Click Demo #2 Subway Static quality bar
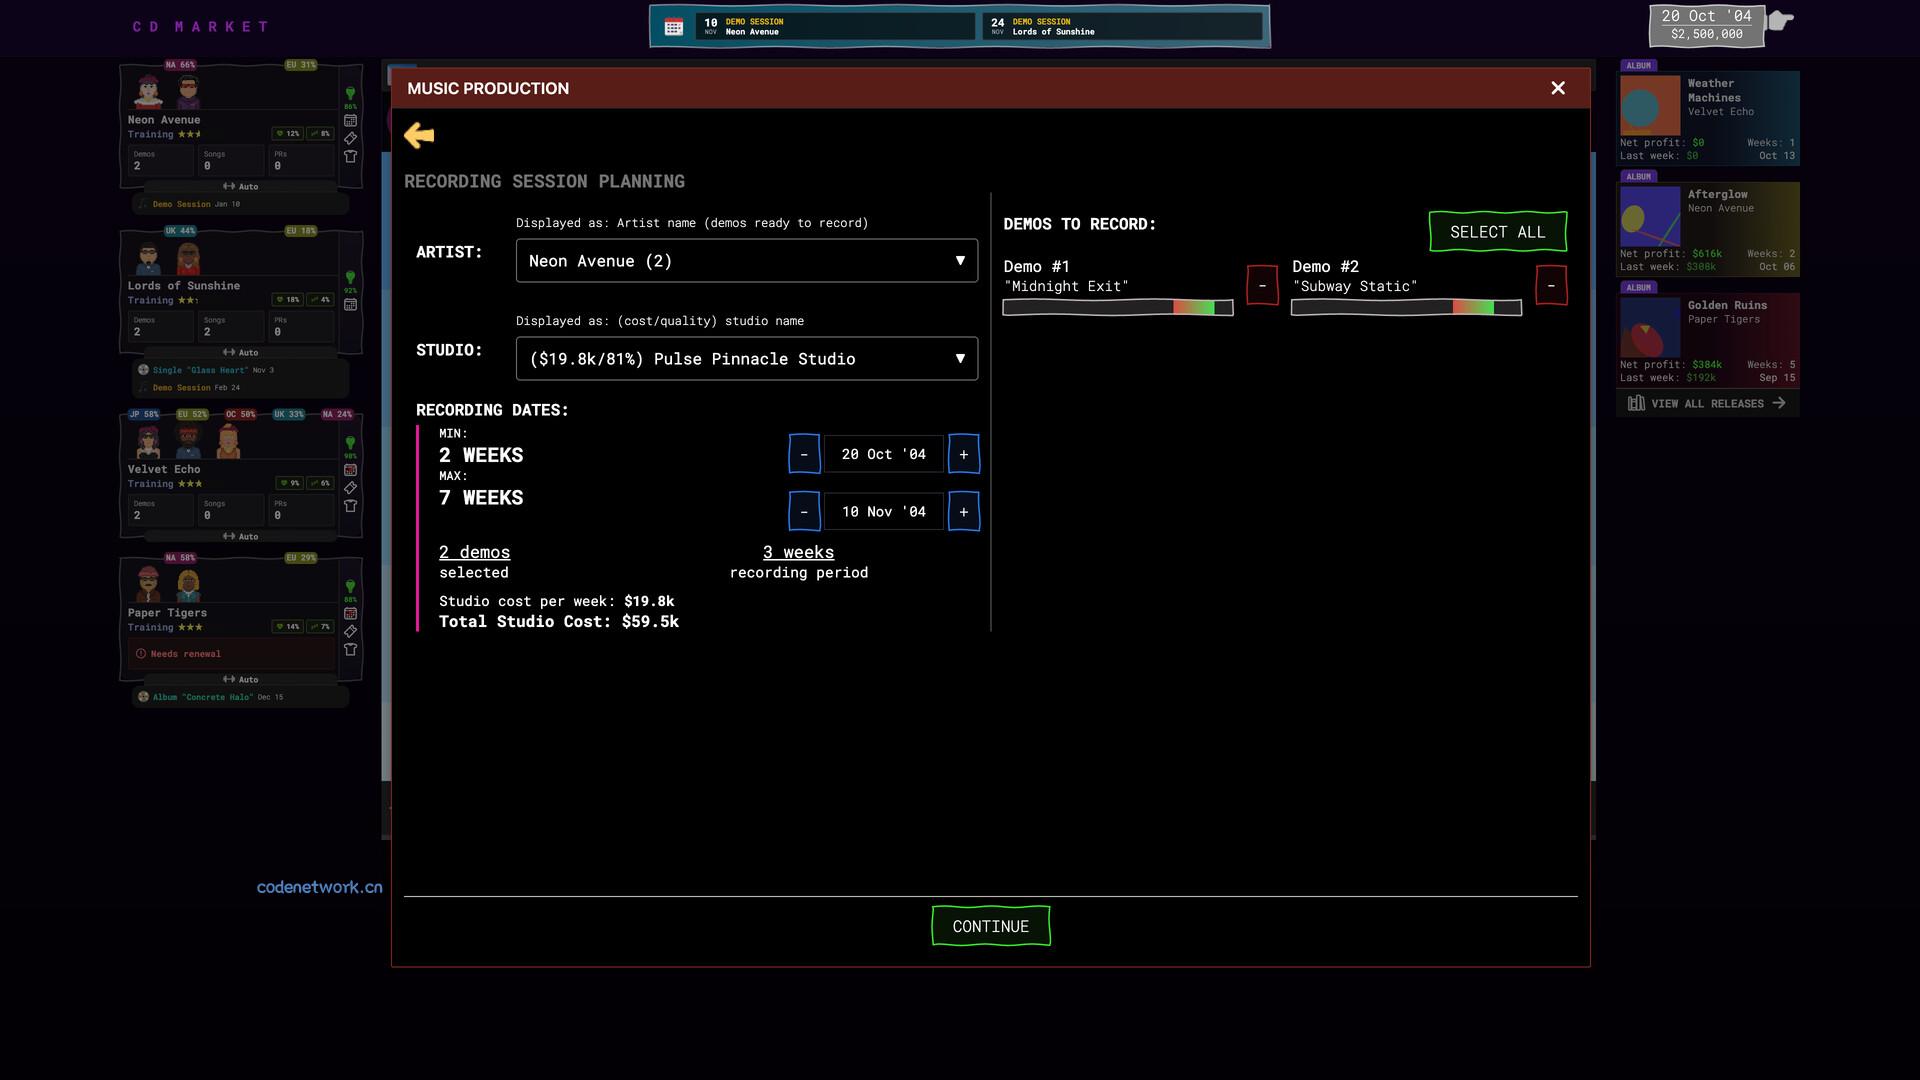The image size is (1920, 1080). point(1406,308)
